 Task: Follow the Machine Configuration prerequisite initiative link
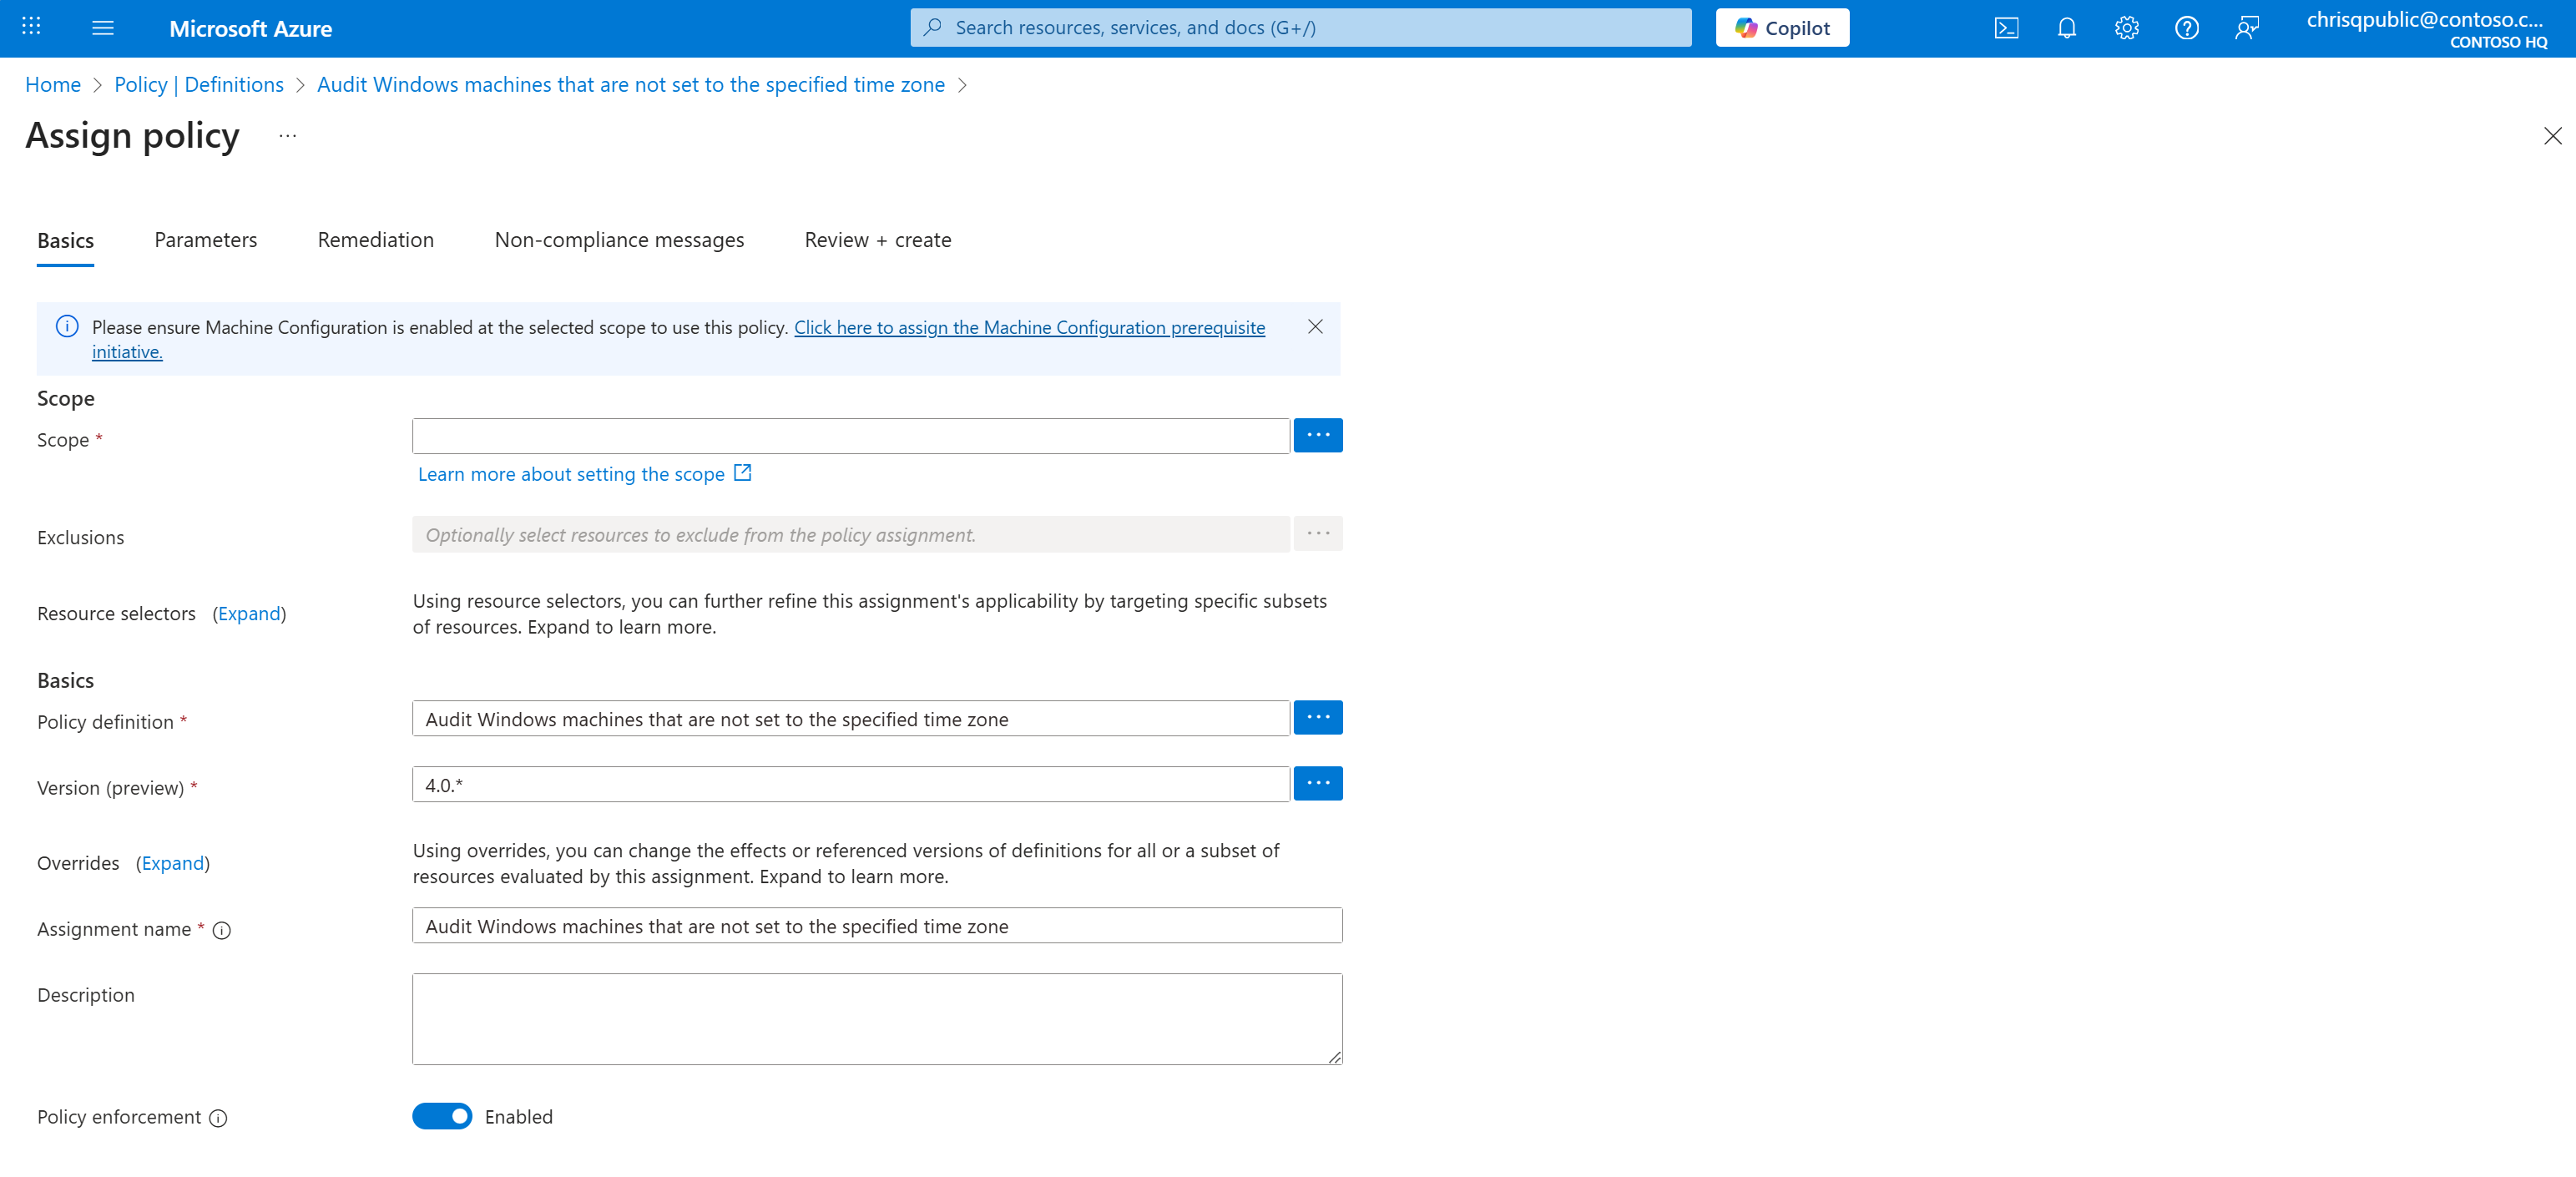coord(1029,327)
